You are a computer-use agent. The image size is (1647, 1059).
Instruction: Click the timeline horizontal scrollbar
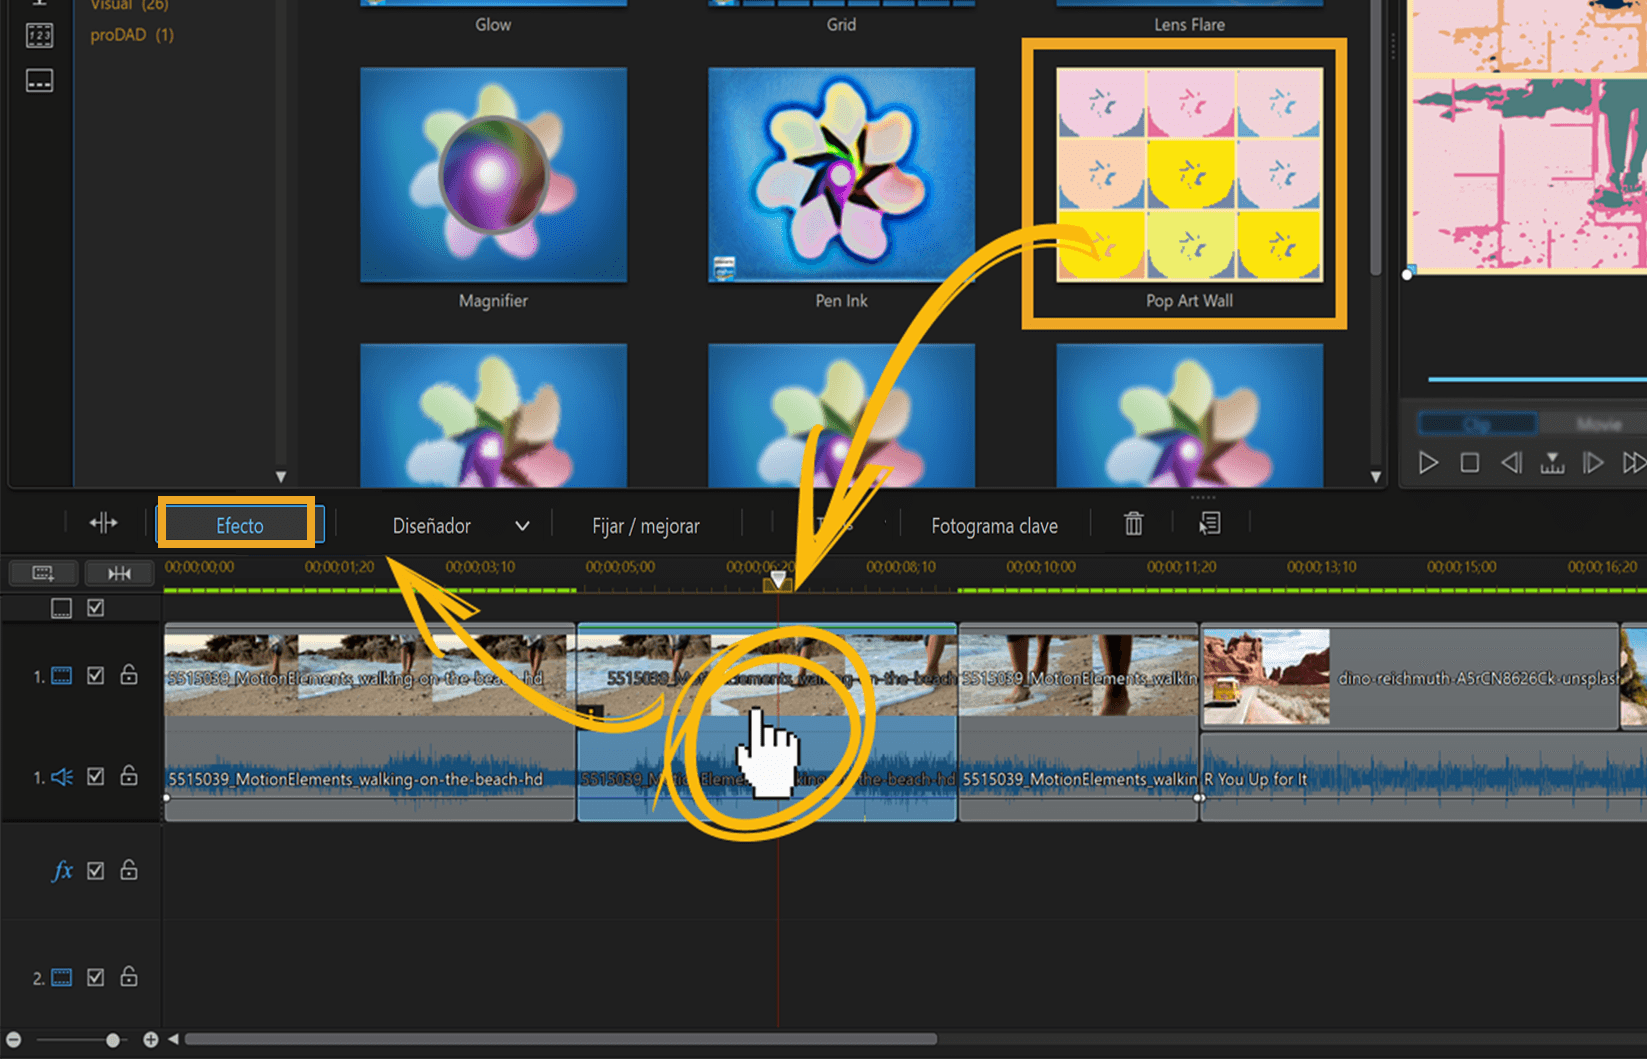point(561,1039)
